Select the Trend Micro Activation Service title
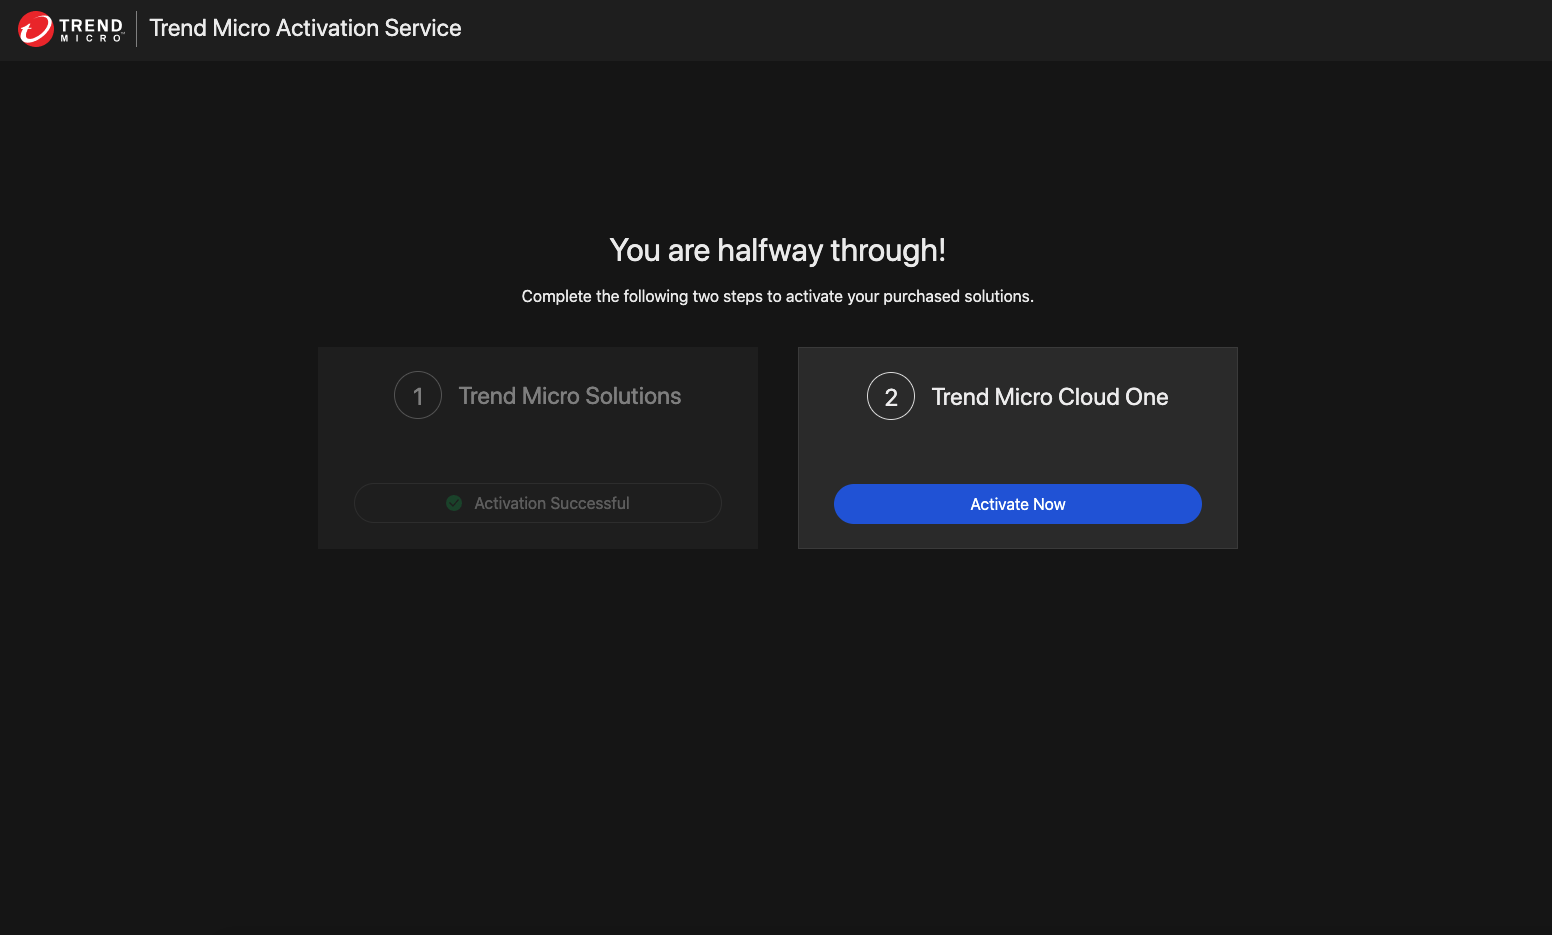 (305, 28)
